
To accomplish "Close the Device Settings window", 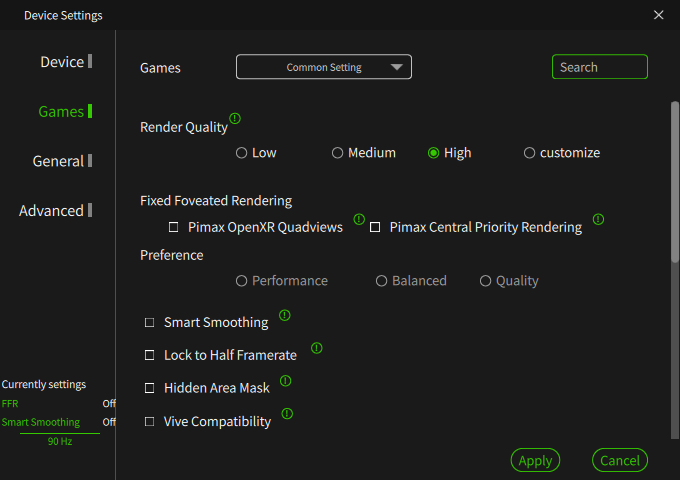I will [658, 15].
